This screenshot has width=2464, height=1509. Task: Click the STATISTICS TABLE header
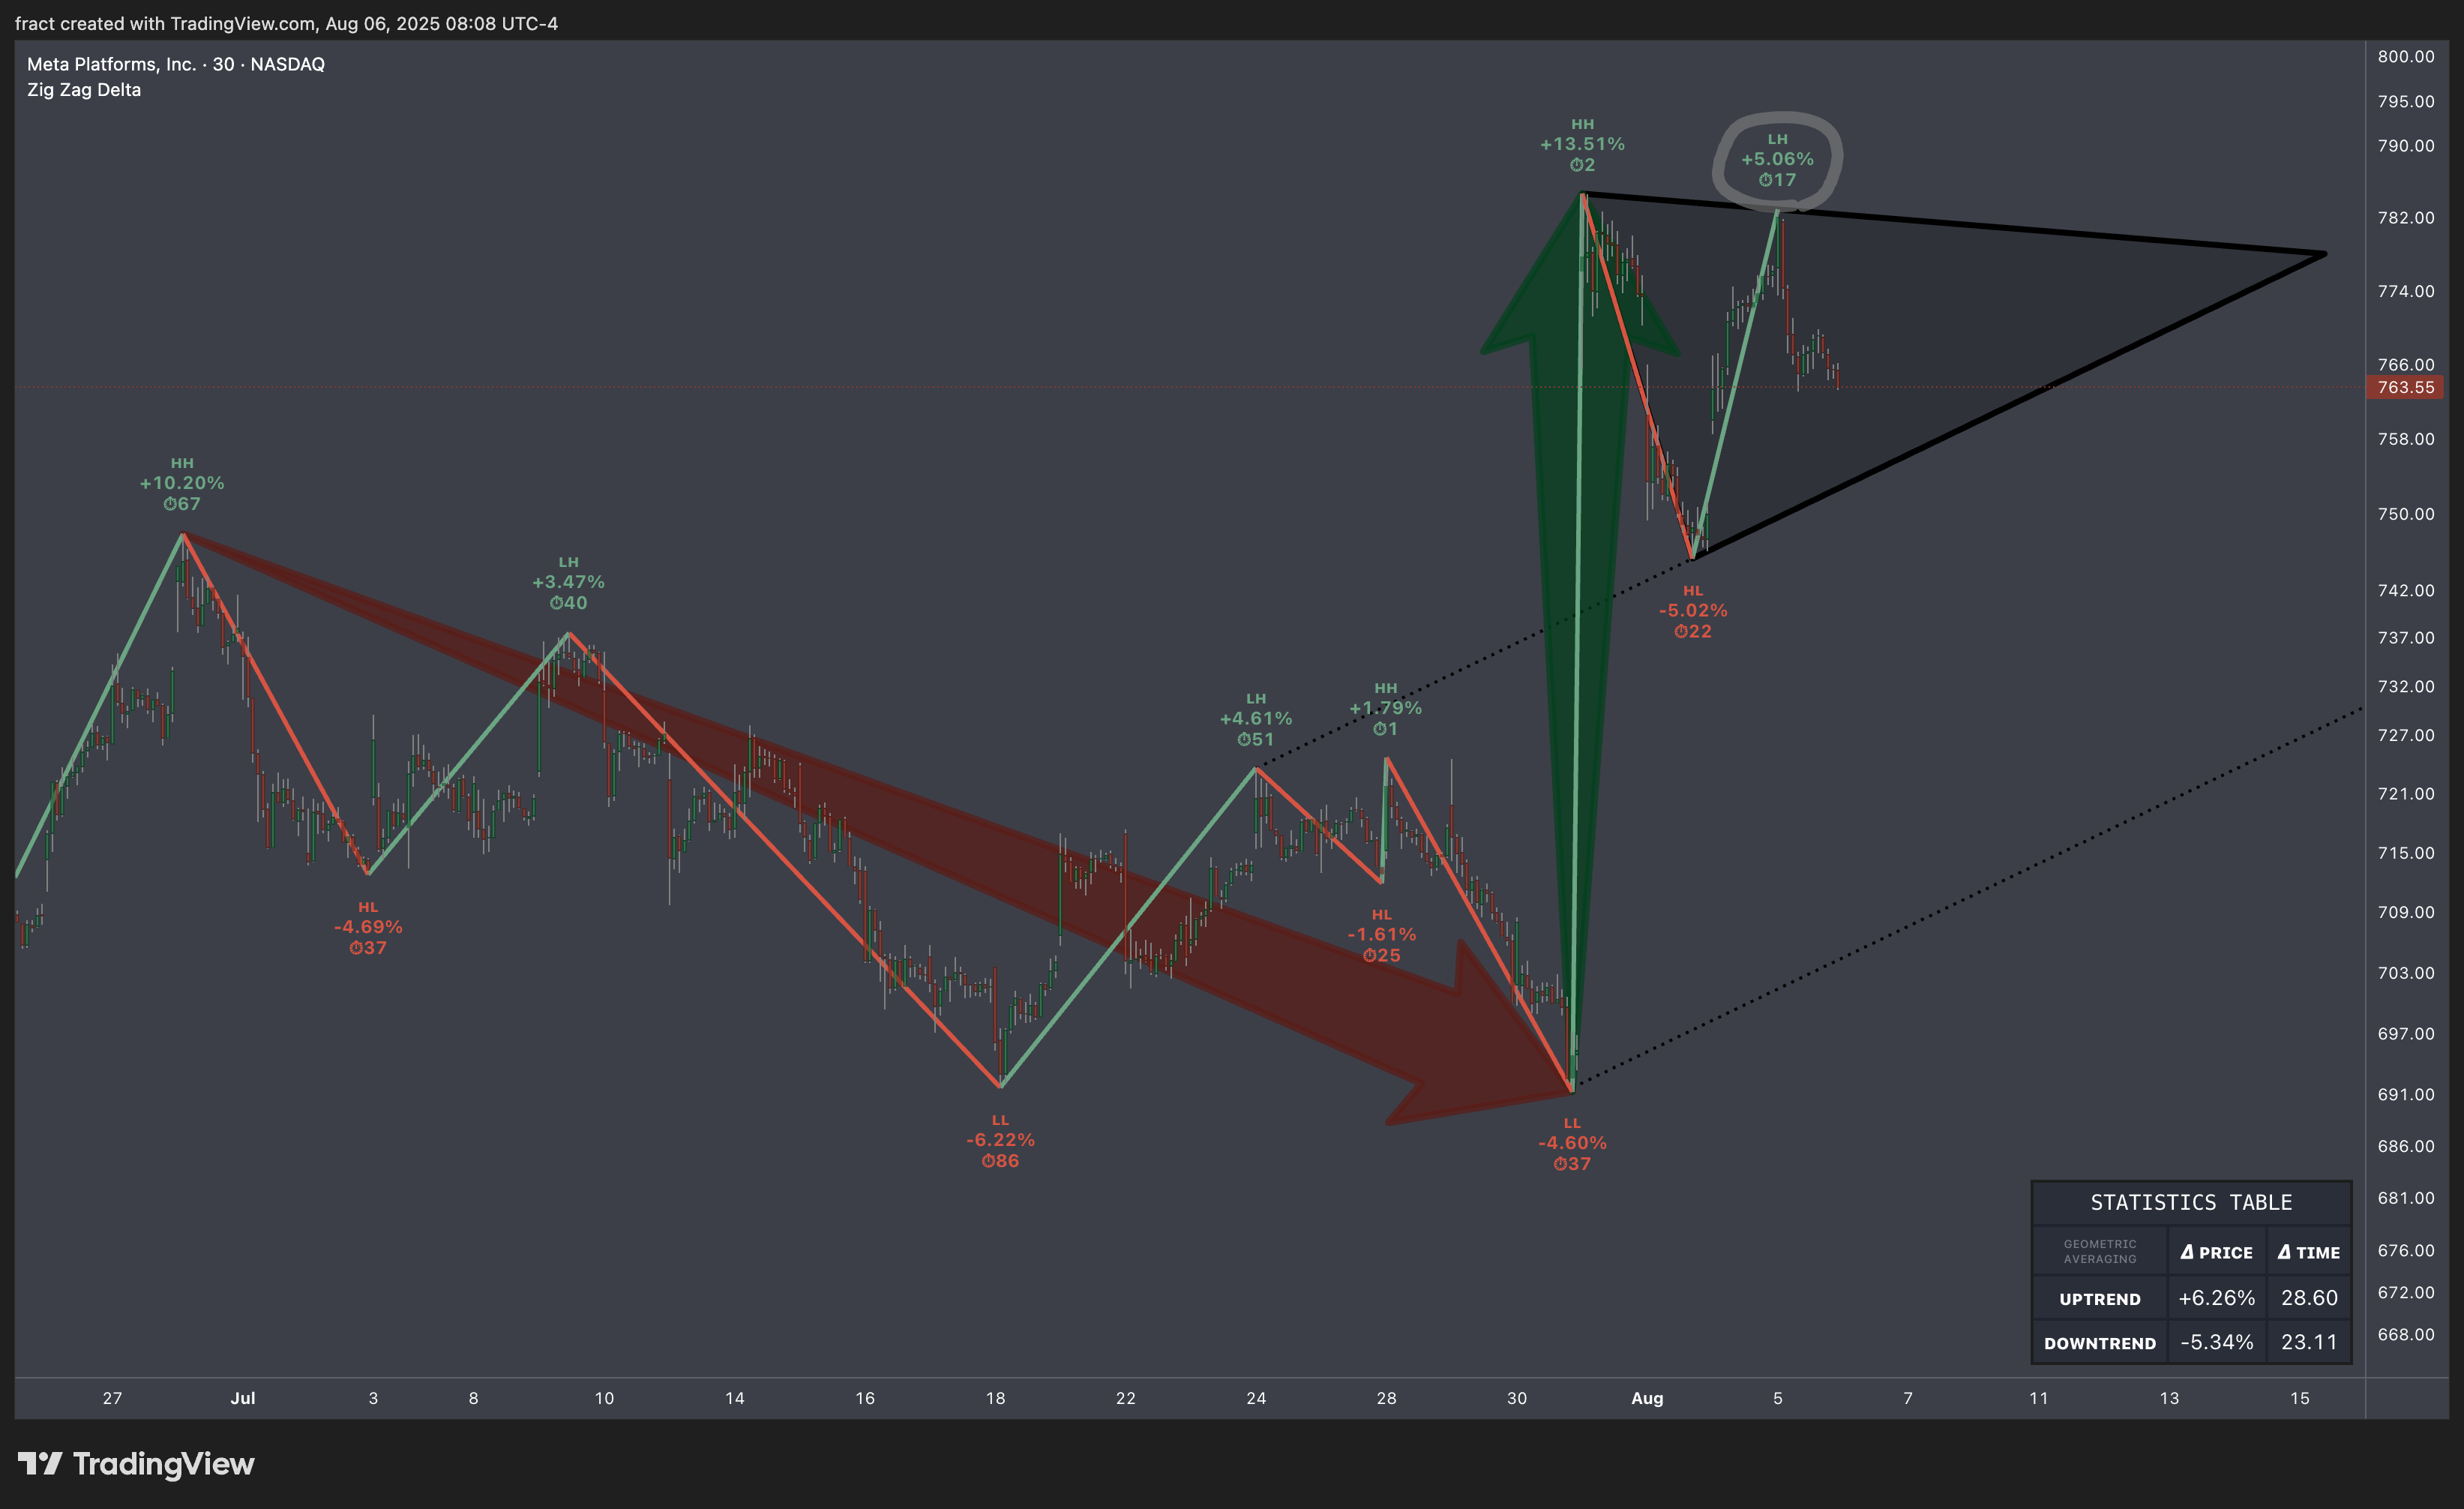pyautogui.click(x=2191, y=1202)
